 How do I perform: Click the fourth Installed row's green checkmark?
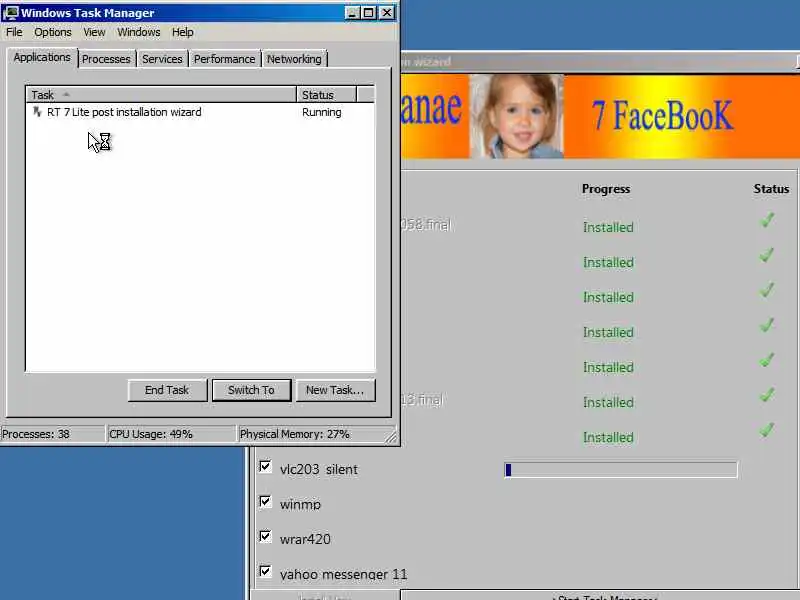(767, 325)
